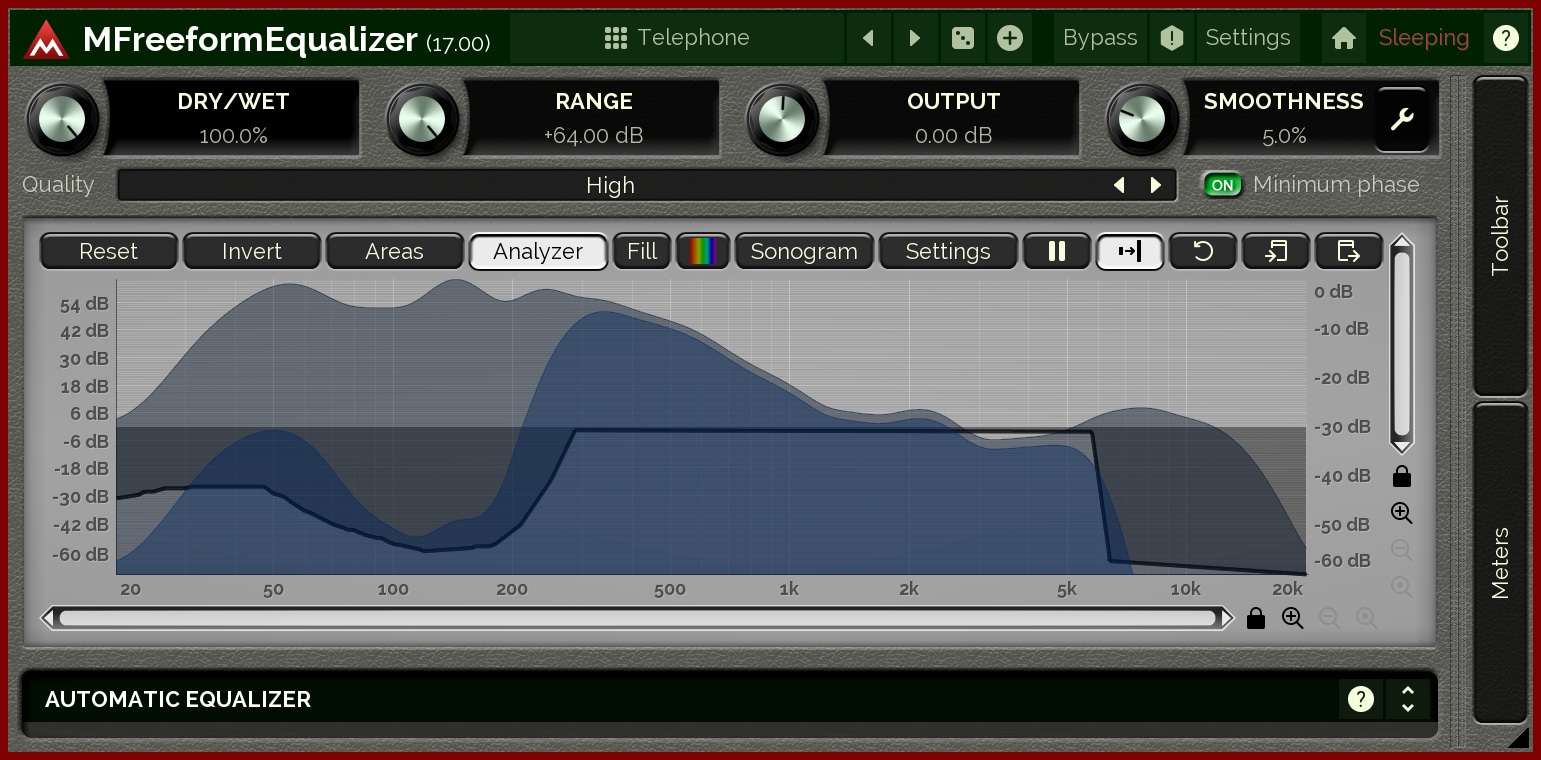Open the smoothness wrench settings icon
1541x760 pixels.
coord(1402,119)
